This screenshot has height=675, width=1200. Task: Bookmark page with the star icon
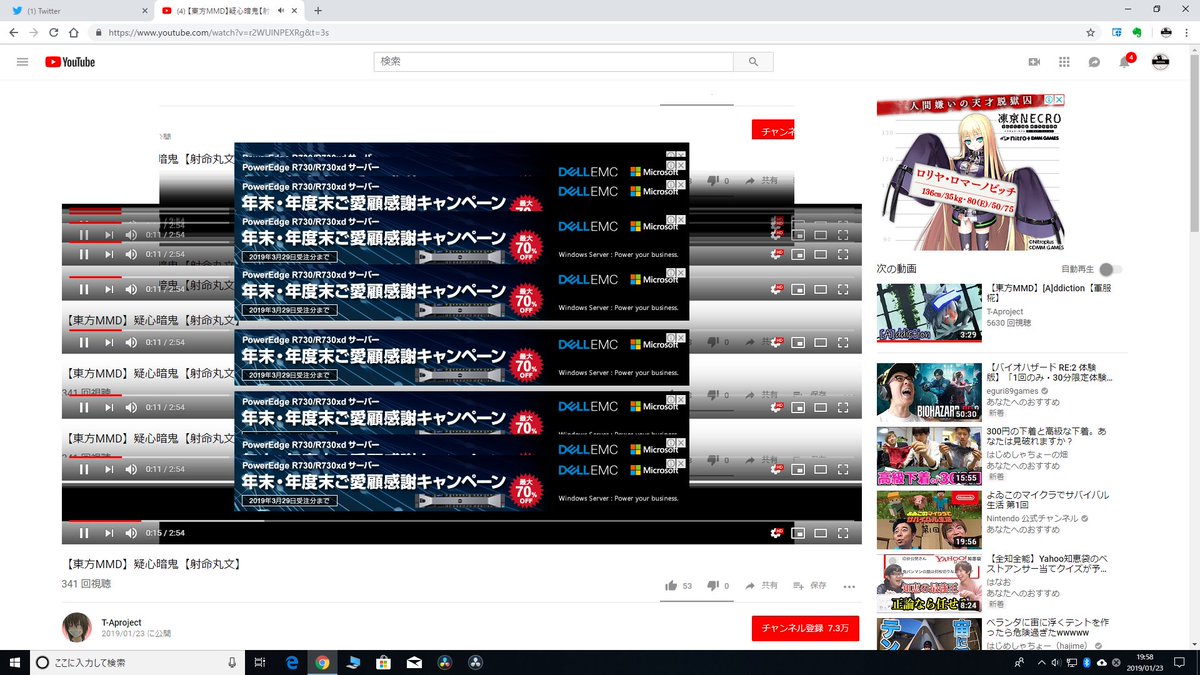tap(1090, 32)
